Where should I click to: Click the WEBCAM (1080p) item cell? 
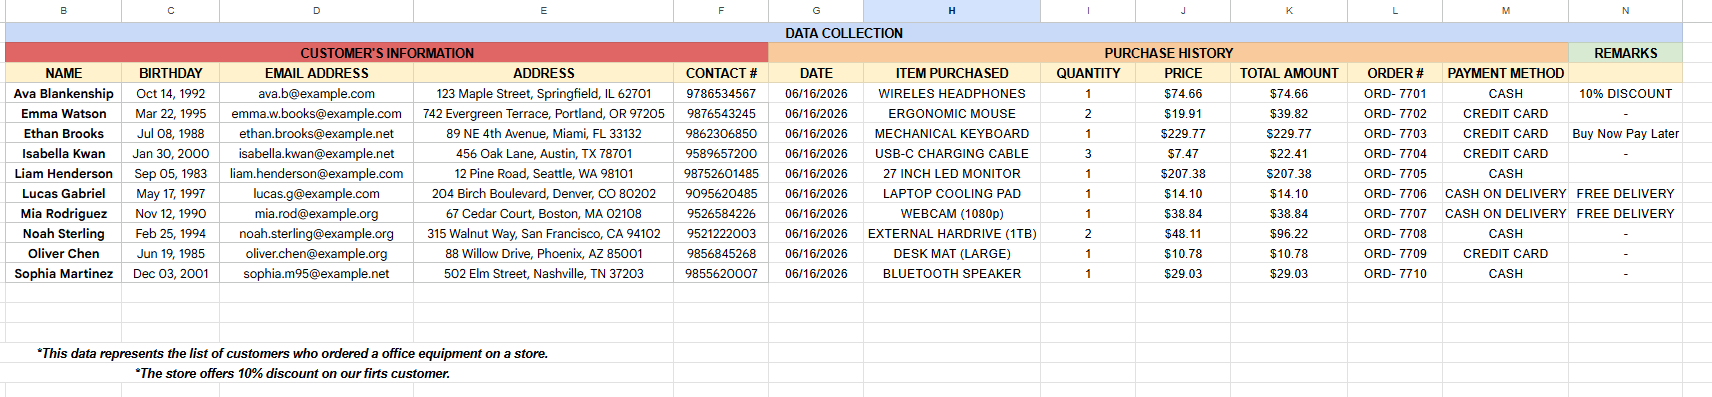[x=951, y=213]
